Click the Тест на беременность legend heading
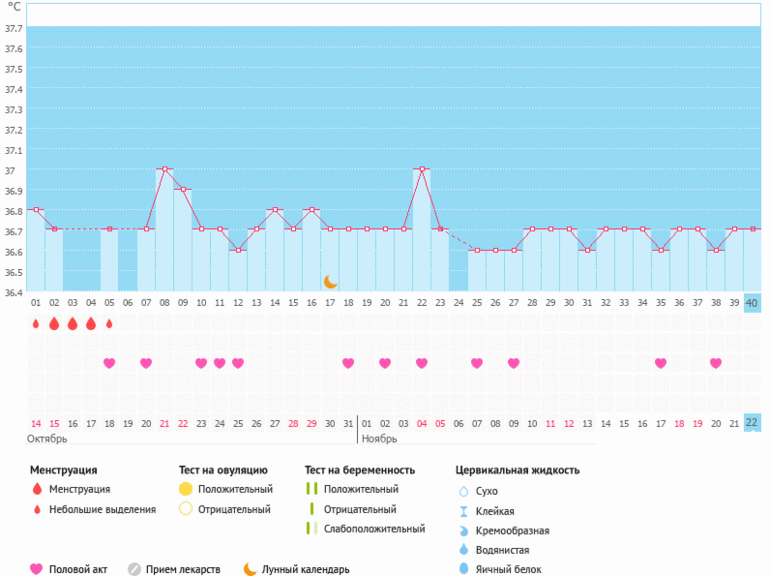770x576 pixels. (358, 469)
